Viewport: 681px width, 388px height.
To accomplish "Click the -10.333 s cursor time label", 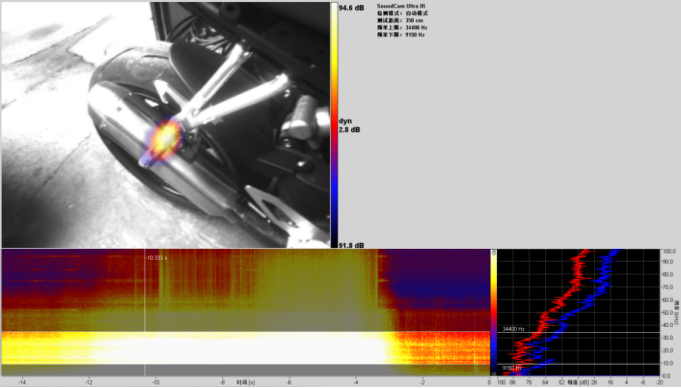I will click(x=156, y=258).
